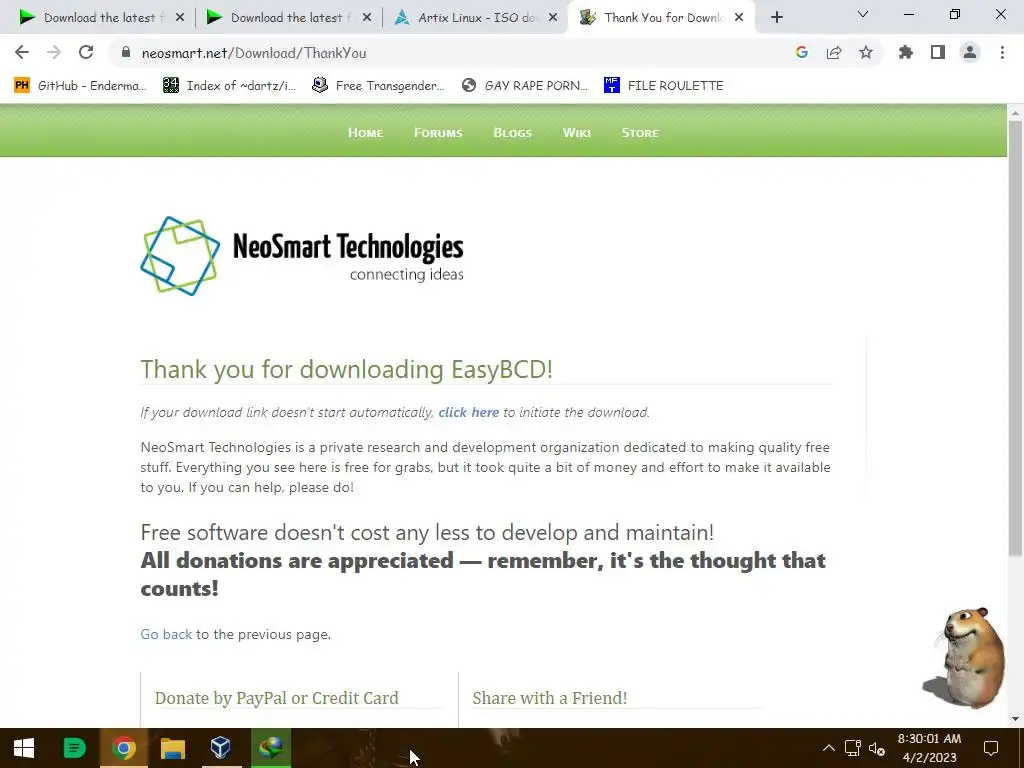Image resolution: width=1024 pixels, height=768 pixels.
Task: Open a new browser tab
Action: coord(776,18)
